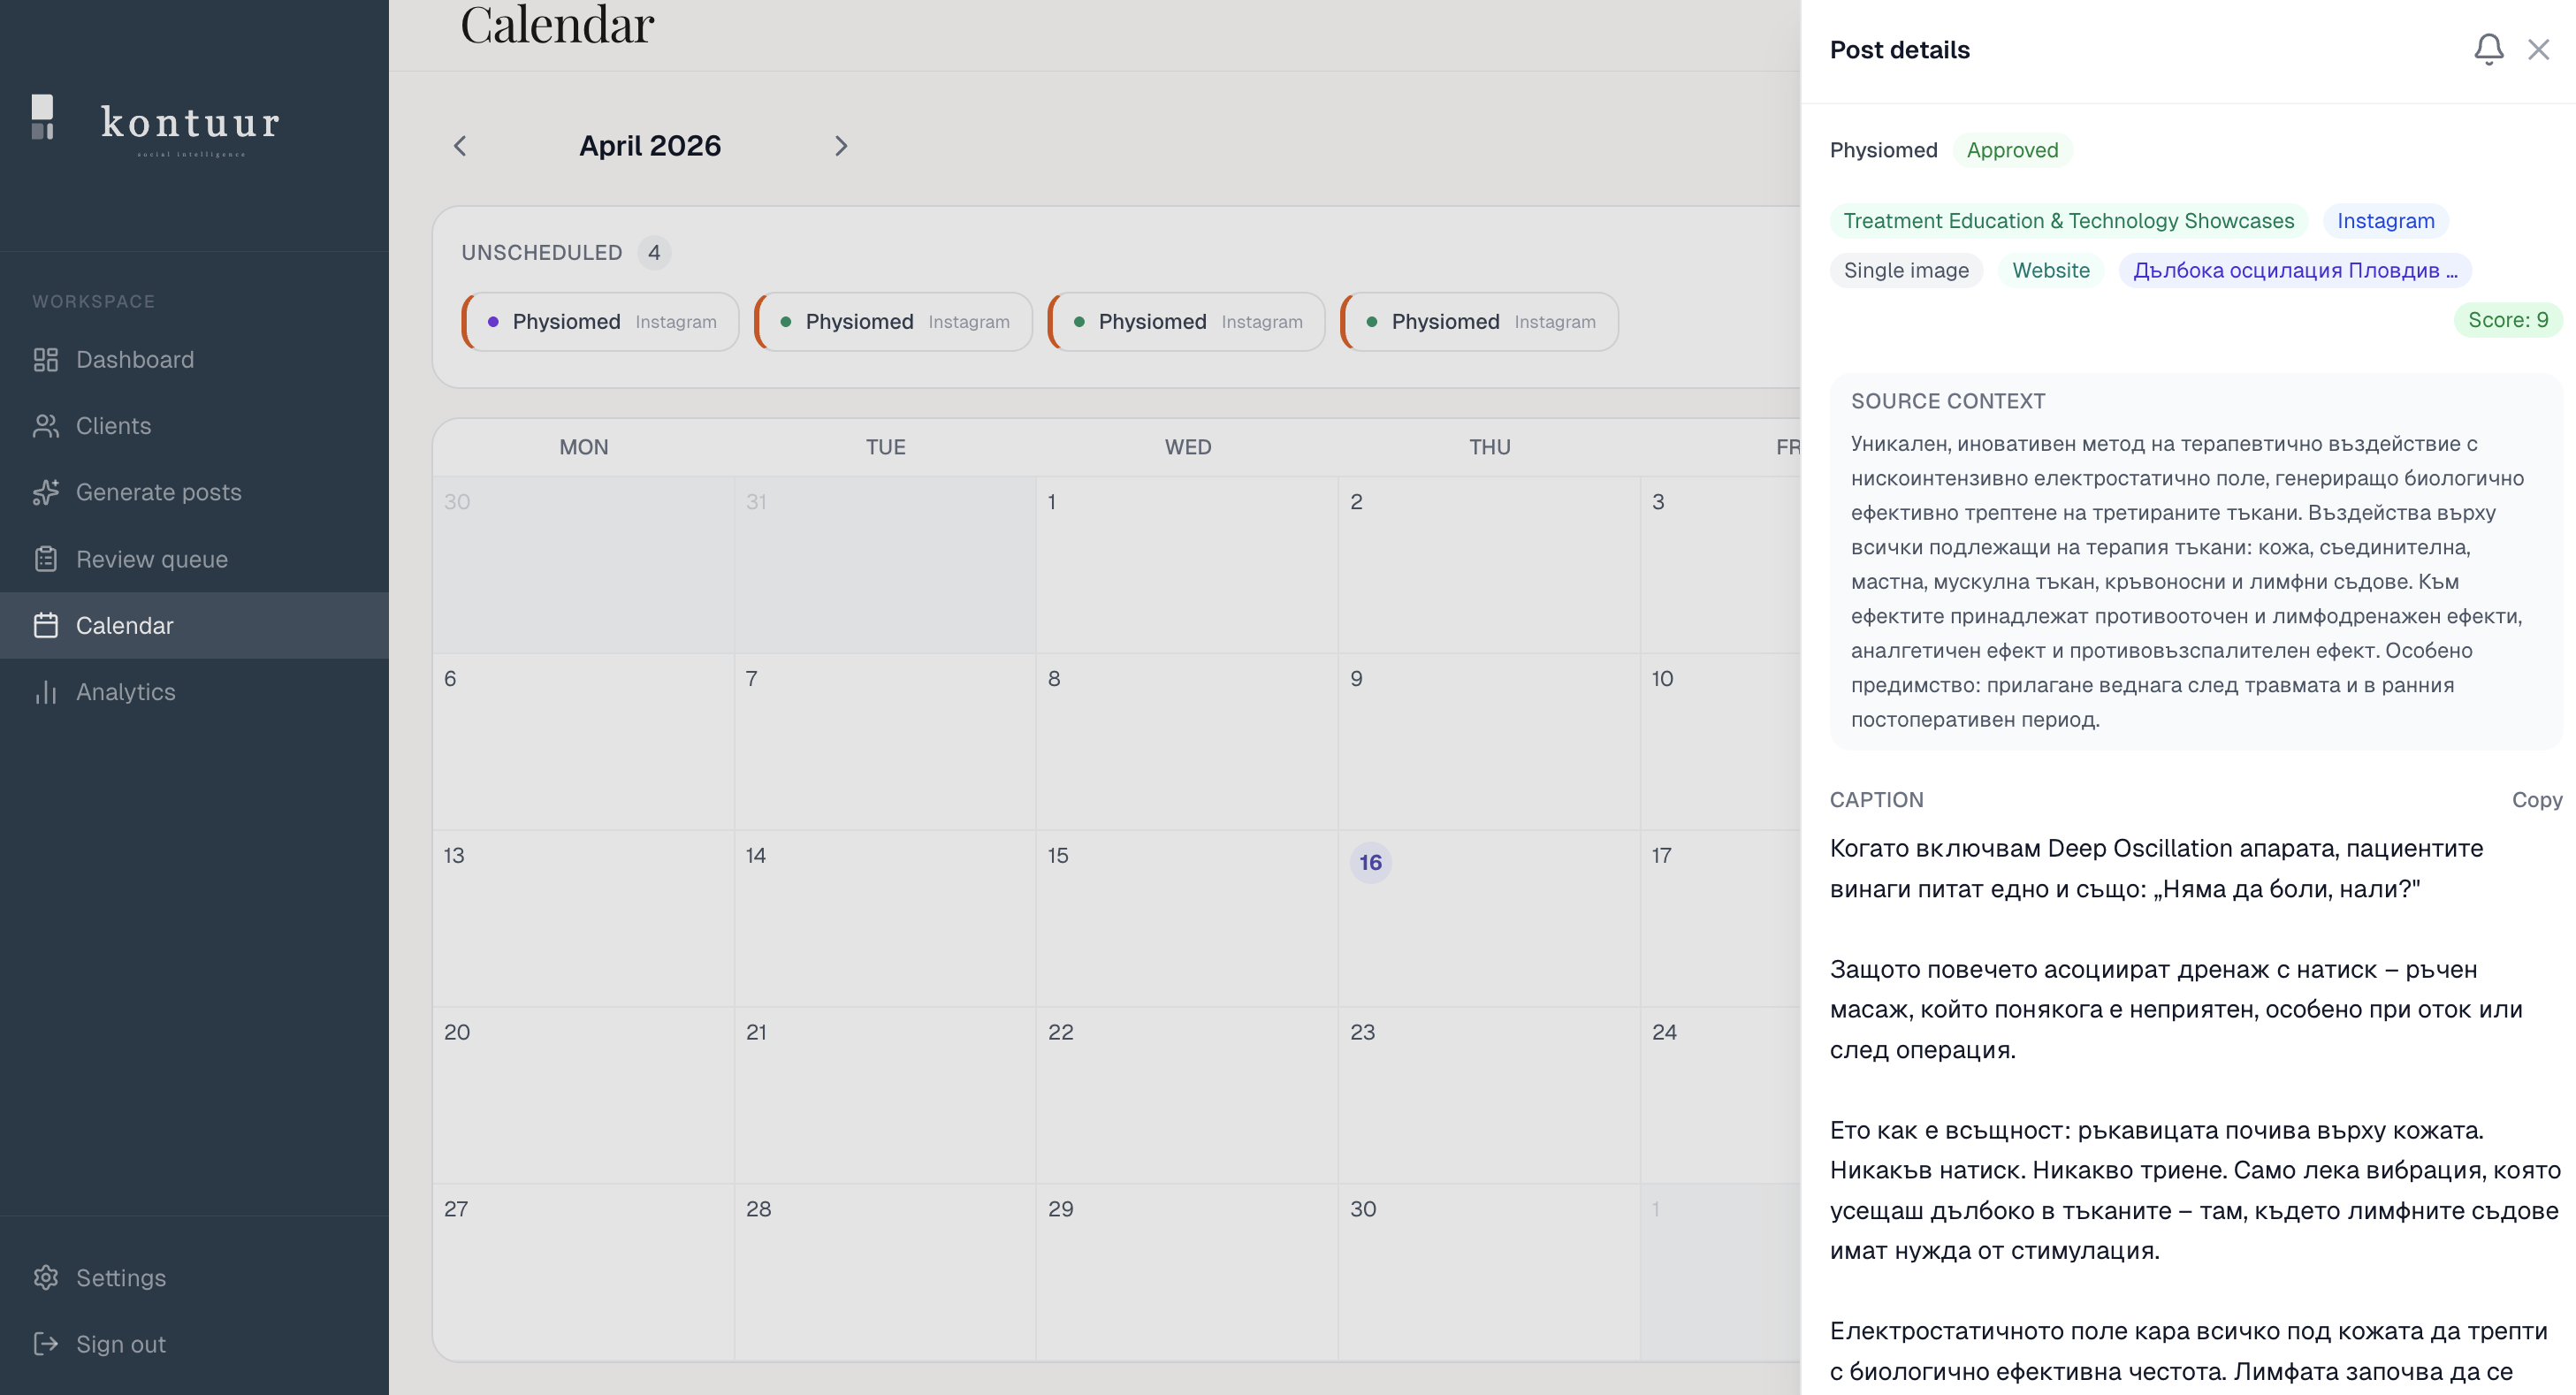Click the kontuur logo mark
The width and height of the screenshot is (2576, 1395).
pos(43,118)
